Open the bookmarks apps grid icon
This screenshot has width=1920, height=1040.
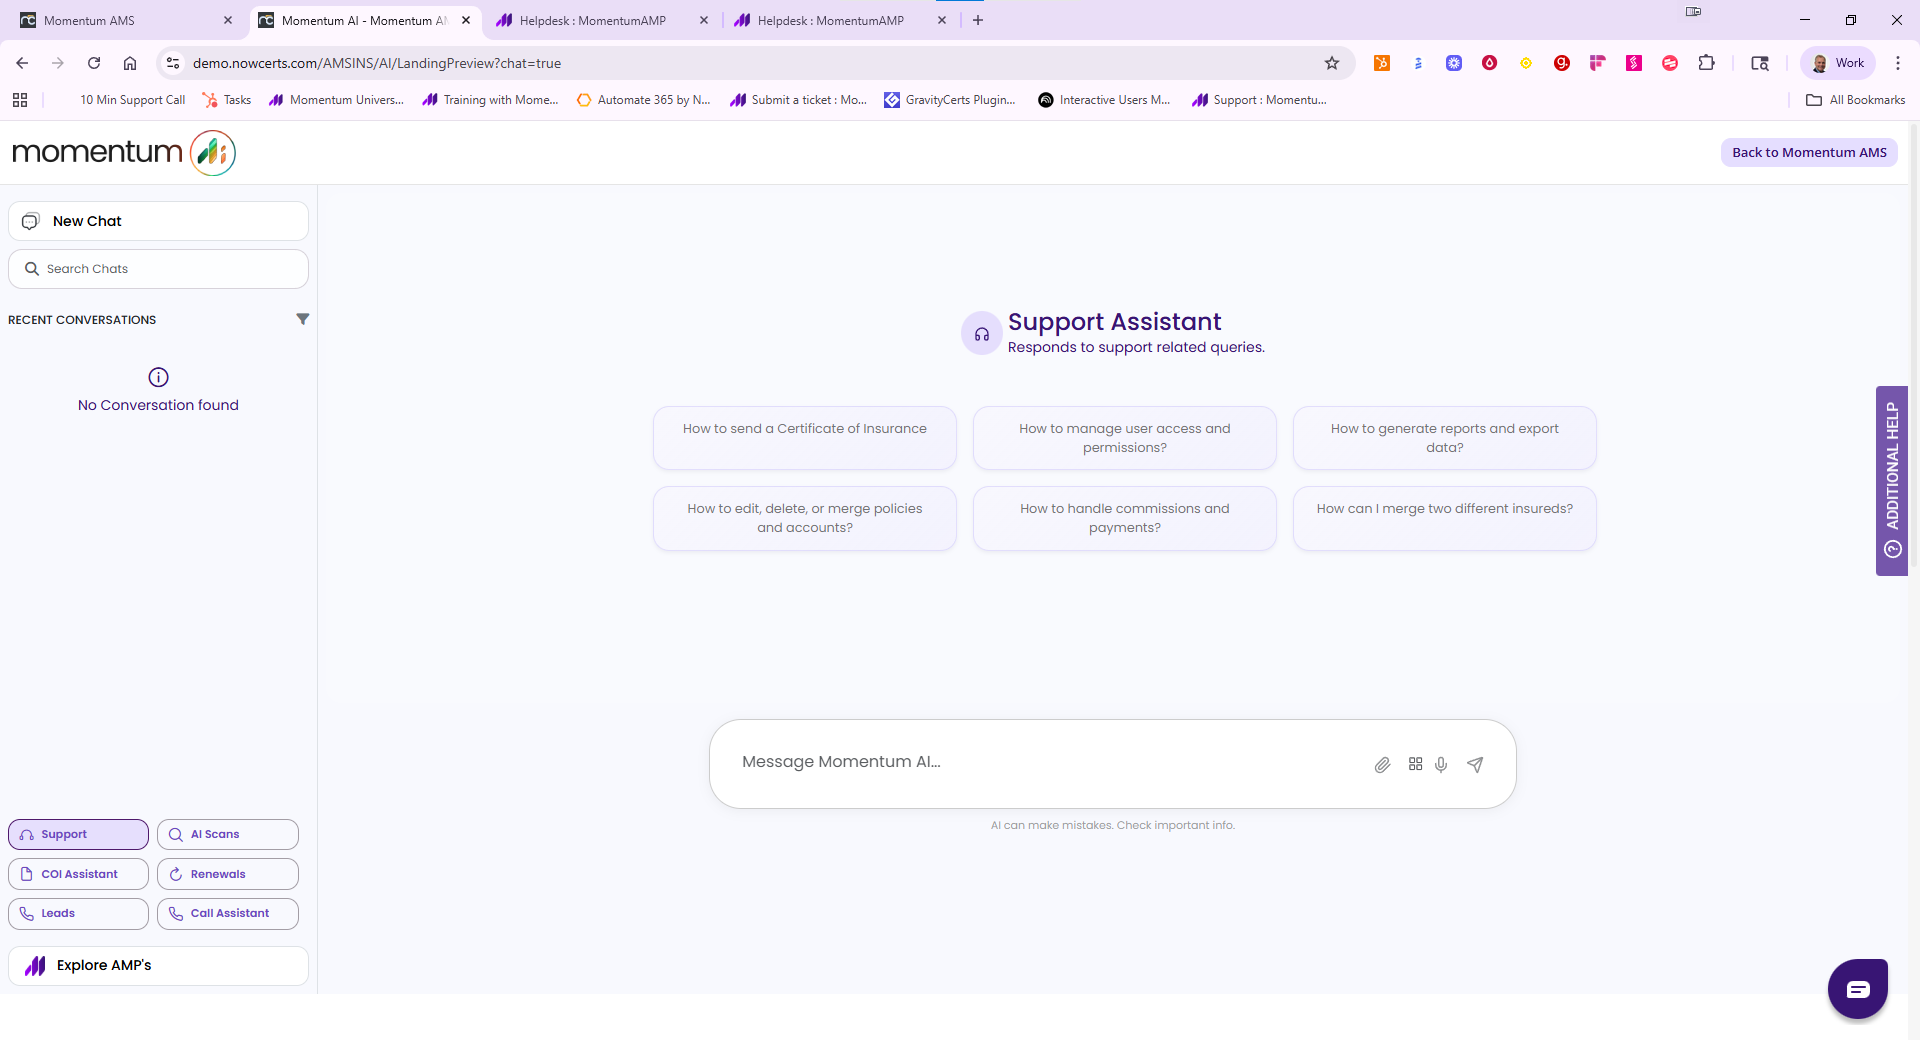pos(20,100)
